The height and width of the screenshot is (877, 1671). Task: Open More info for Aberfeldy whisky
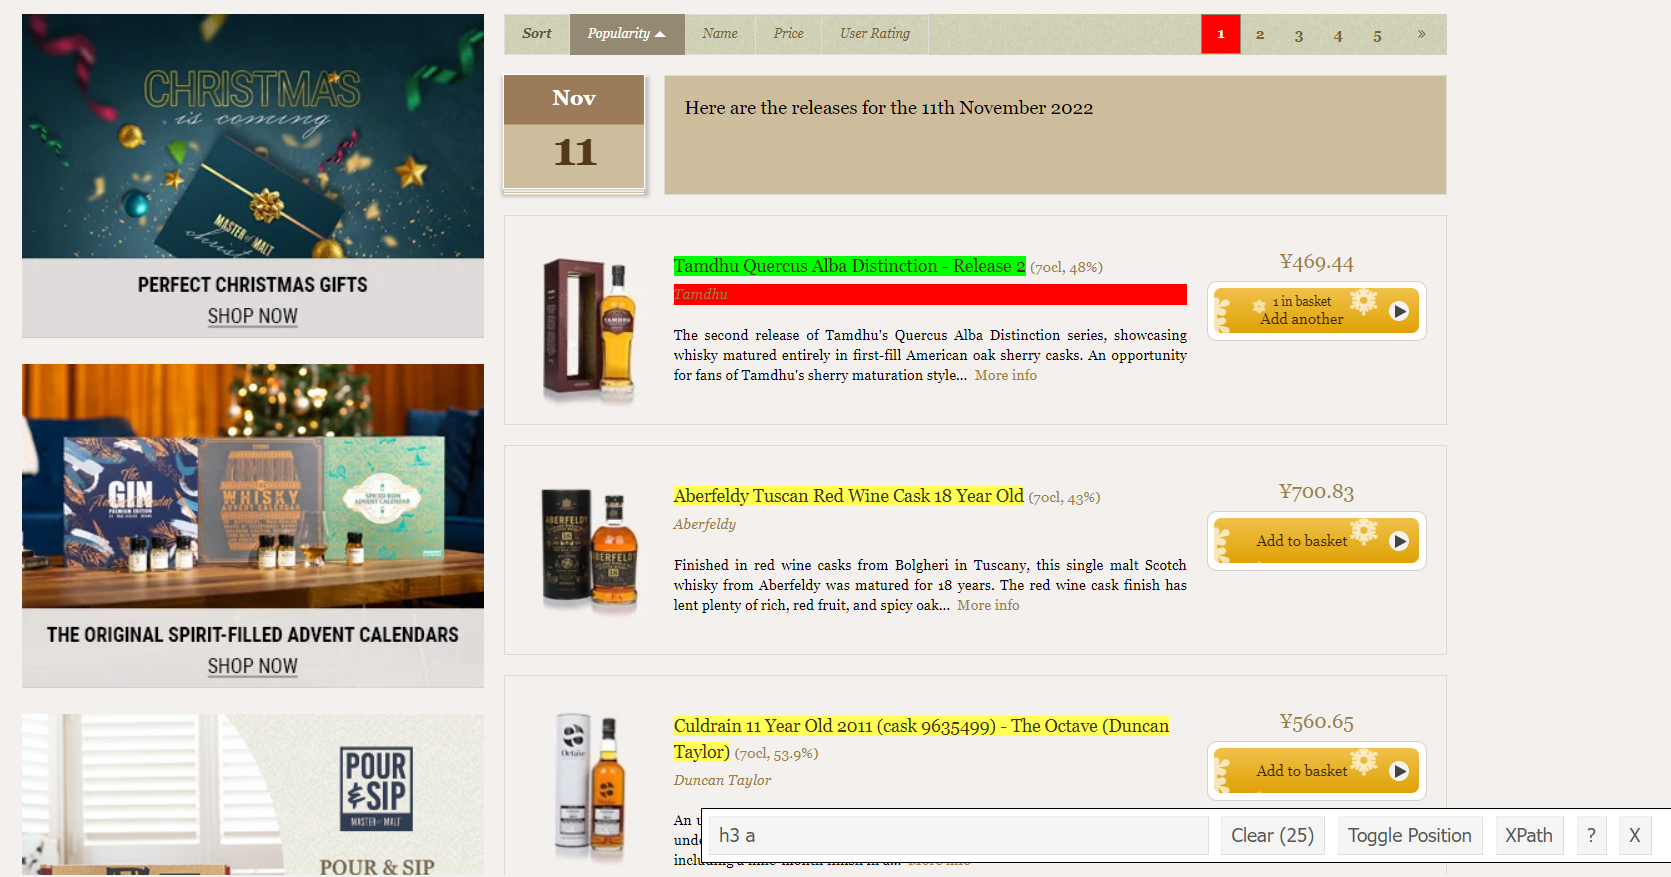point(988,606)
